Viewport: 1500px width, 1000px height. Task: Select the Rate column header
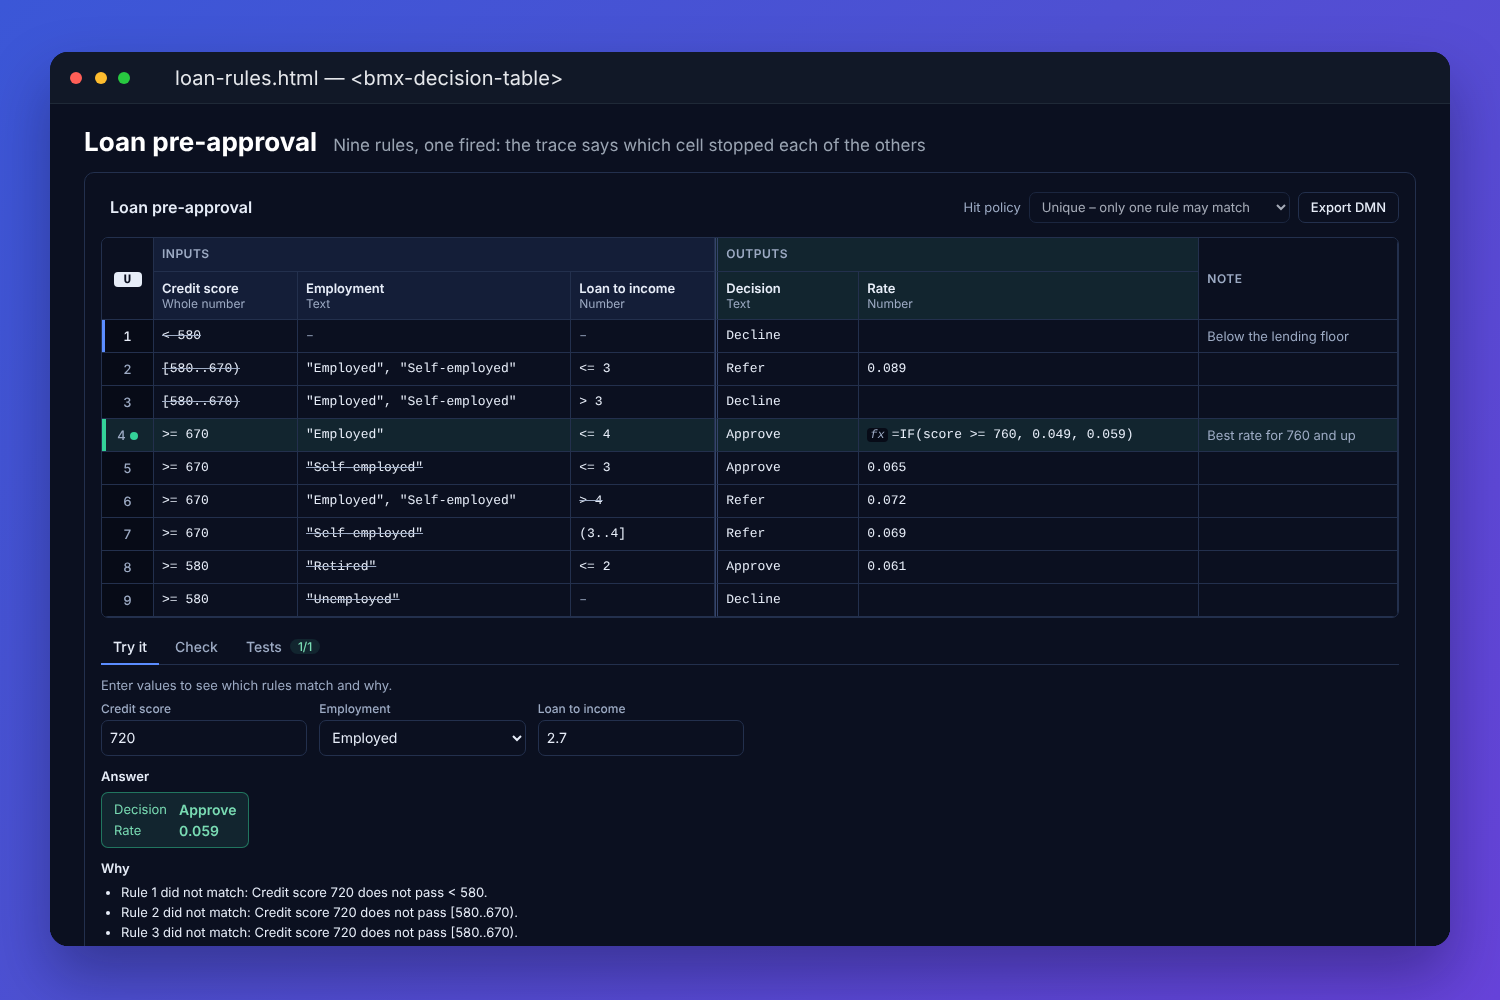pos(1028,296)
